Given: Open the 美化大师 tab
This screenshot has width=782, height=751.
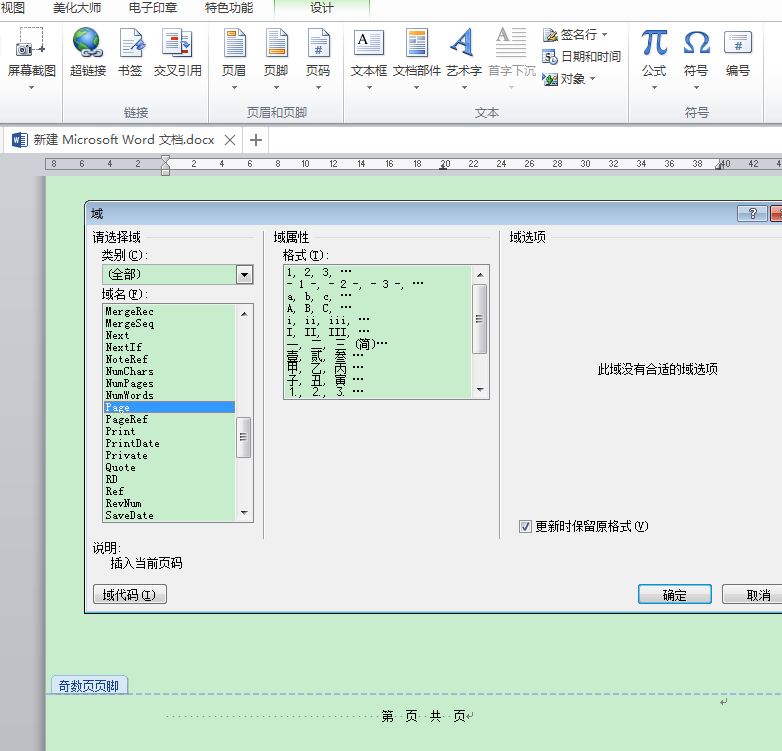Looking at the screenshot, I should click(x=77, y=8).
